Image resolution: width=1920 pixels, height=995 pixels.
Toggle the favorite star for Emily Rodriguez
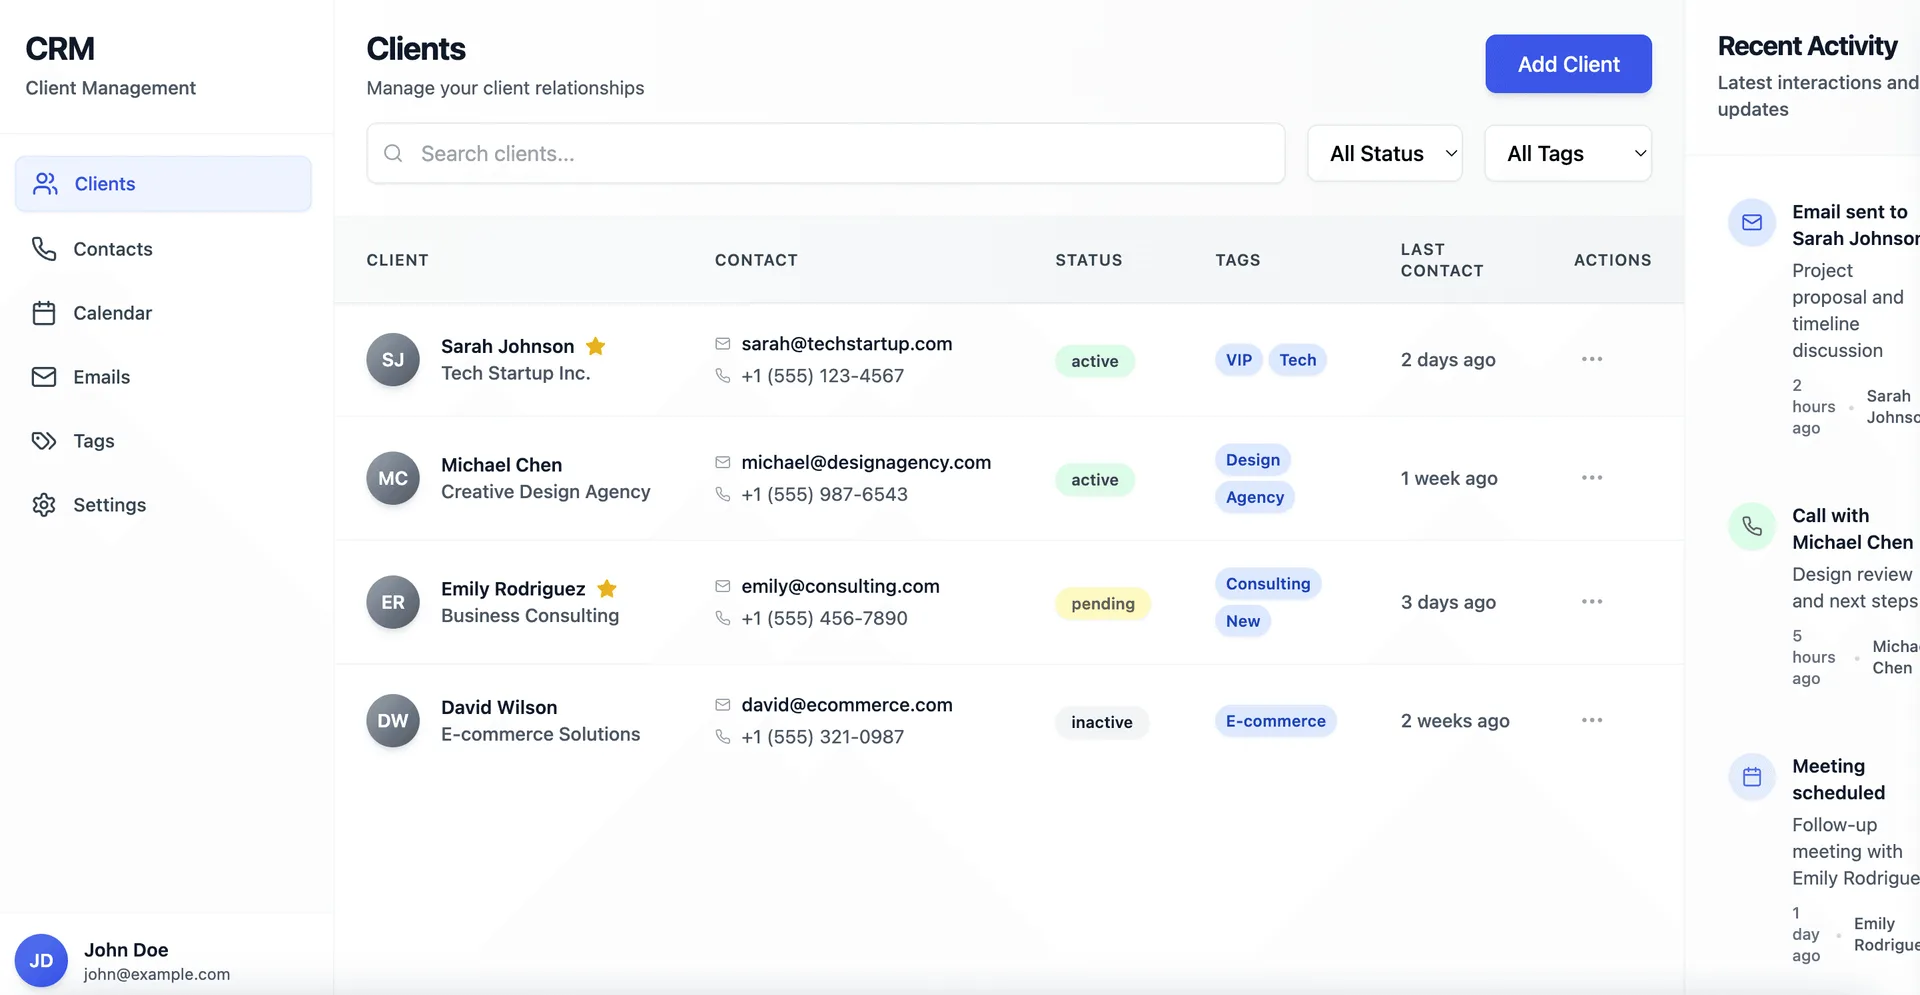pos(607,589)
